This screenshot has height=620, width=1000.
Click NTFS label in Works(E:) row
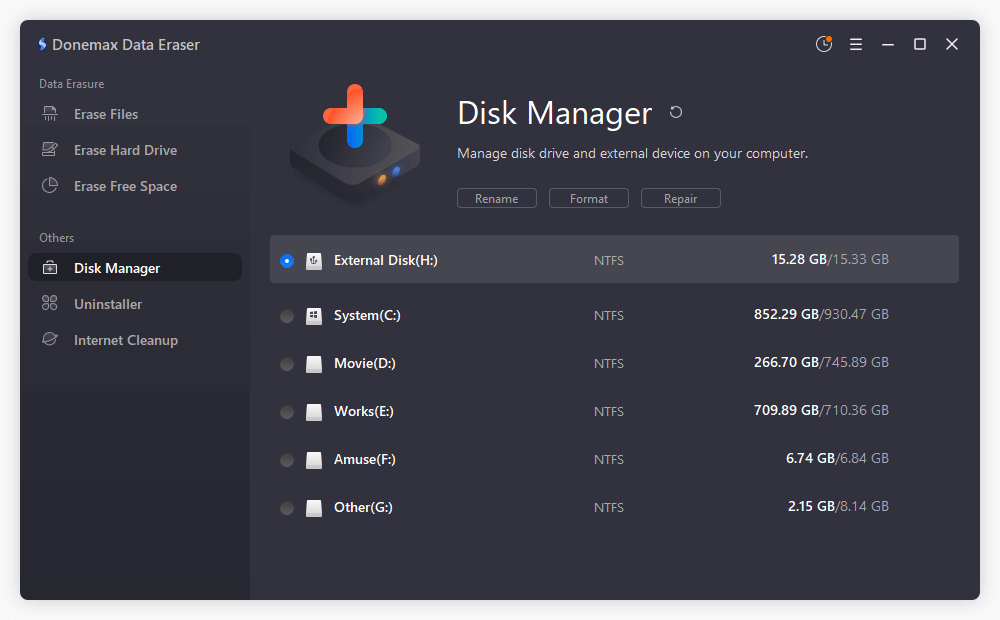[608, 411]
